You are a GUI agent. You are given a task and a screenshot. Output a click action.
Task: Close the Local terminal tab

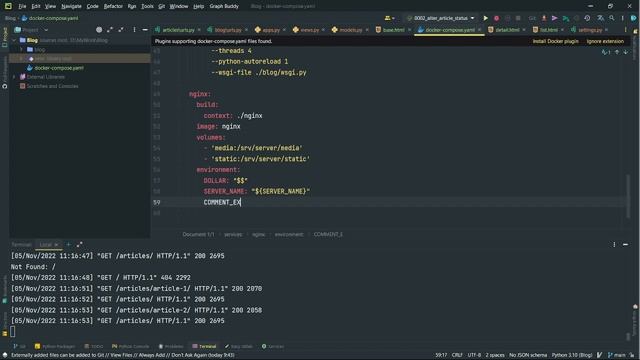point(57,244)
